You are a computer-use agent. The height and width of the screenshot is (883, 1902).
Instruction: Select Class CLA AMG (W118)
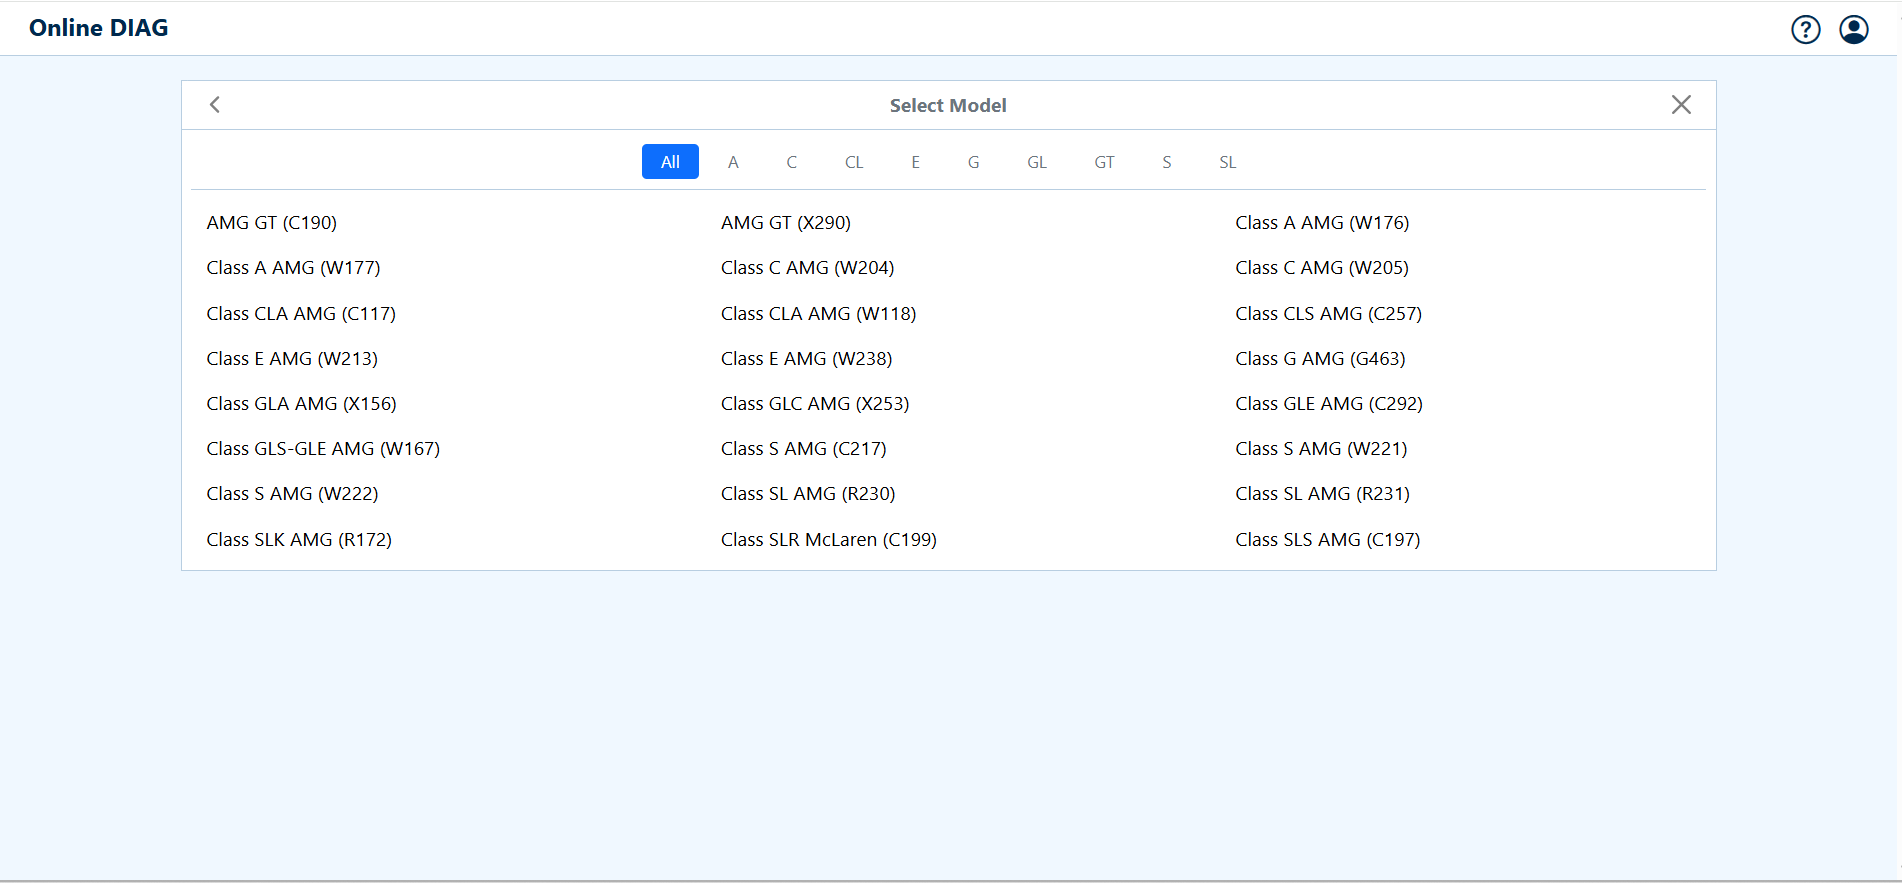point(818,314)
